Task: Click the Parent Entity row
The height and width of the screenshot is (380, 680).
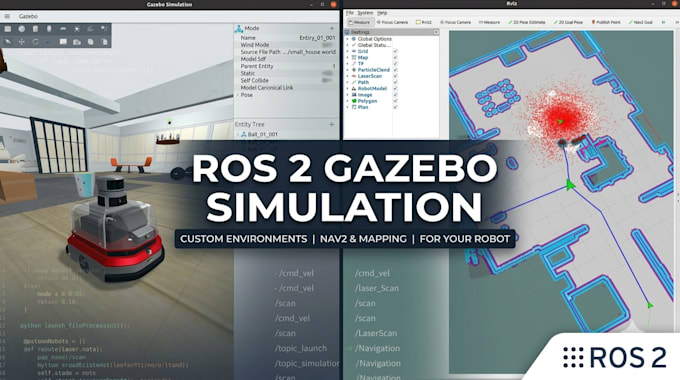Action: 286,66
